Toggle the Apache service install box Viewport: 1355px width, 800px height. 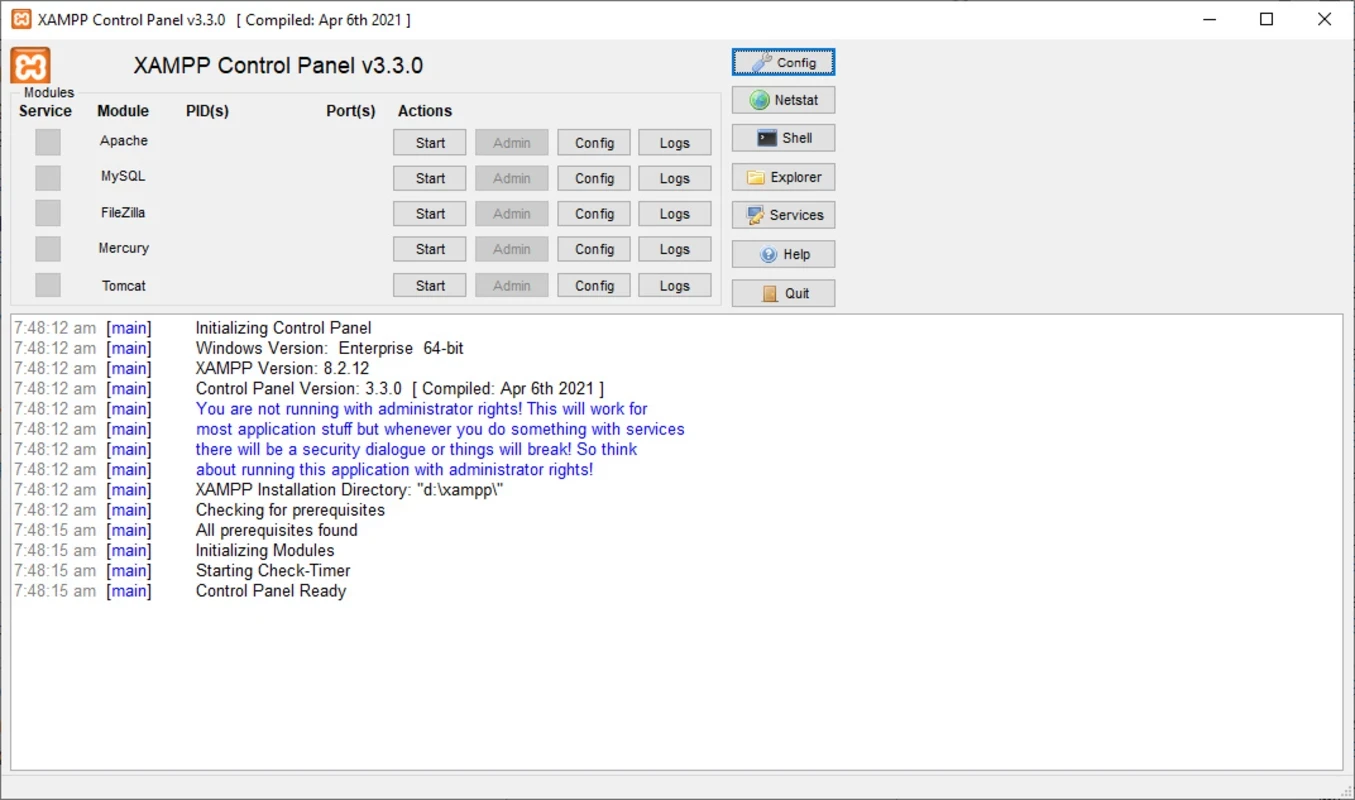click(48, 142)
